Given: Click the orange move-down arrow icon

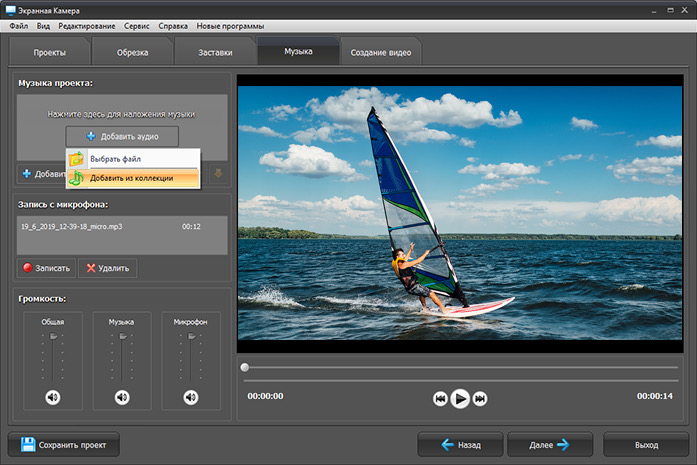Looking at the screenshot, I should click(218, 174).
